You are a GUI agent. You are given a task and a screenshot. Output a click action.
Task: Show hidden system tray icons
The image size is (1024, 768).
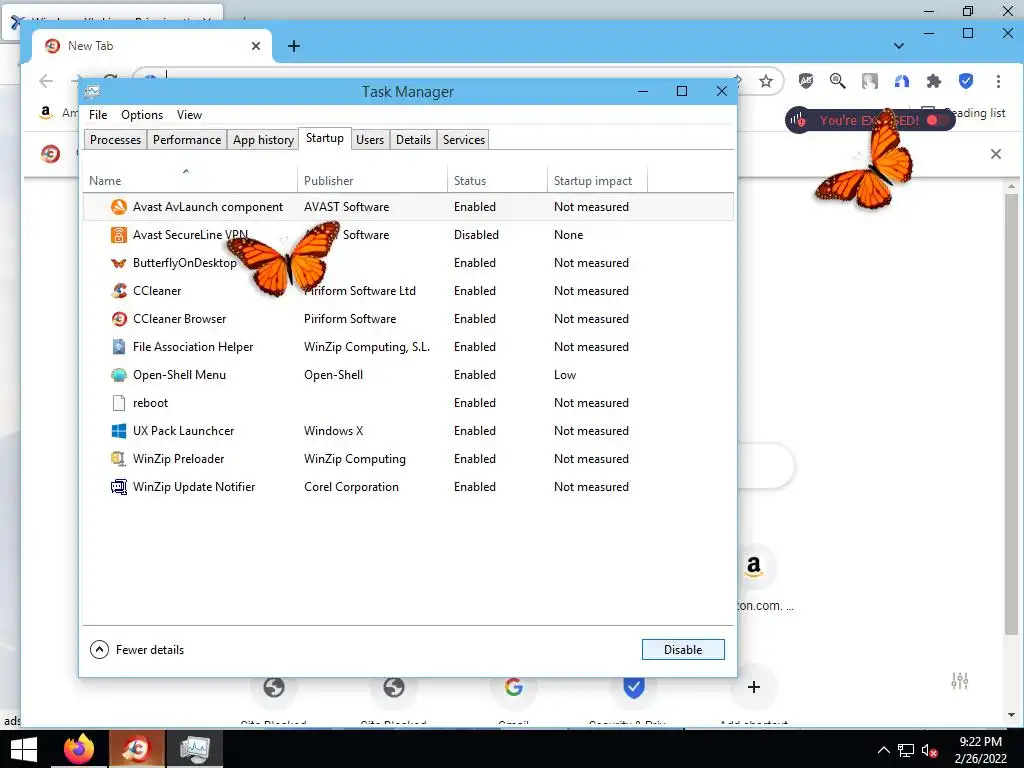coord(883,750)
